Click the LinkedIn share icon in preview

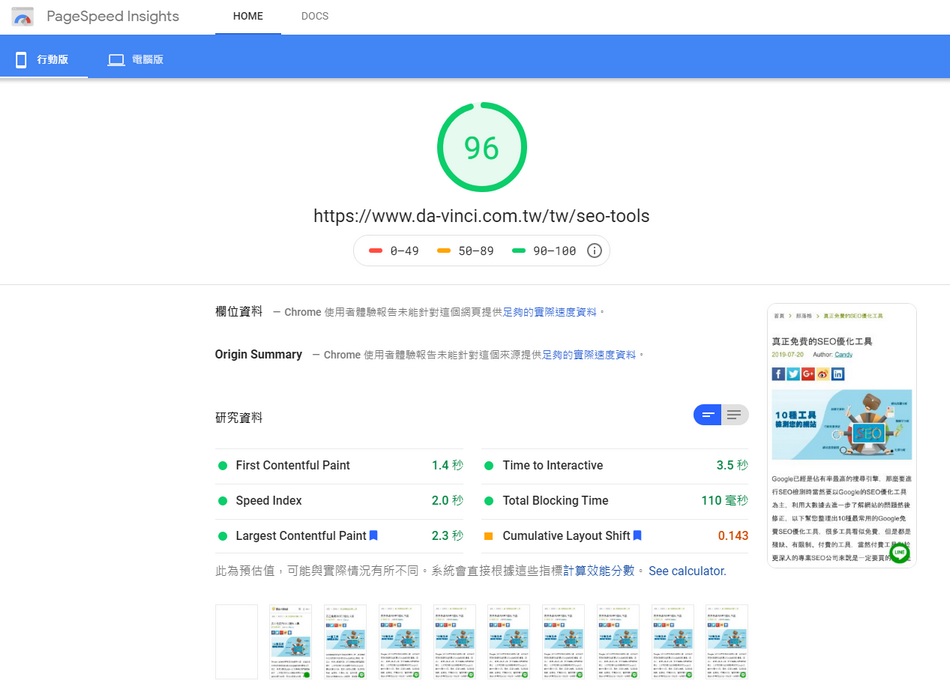[x=837, y=374]
